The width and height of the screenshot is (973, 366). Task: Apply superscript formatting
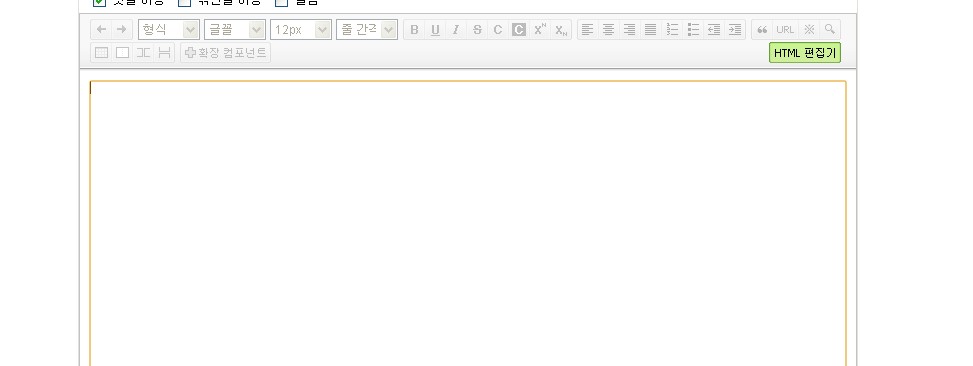point(540,30)
